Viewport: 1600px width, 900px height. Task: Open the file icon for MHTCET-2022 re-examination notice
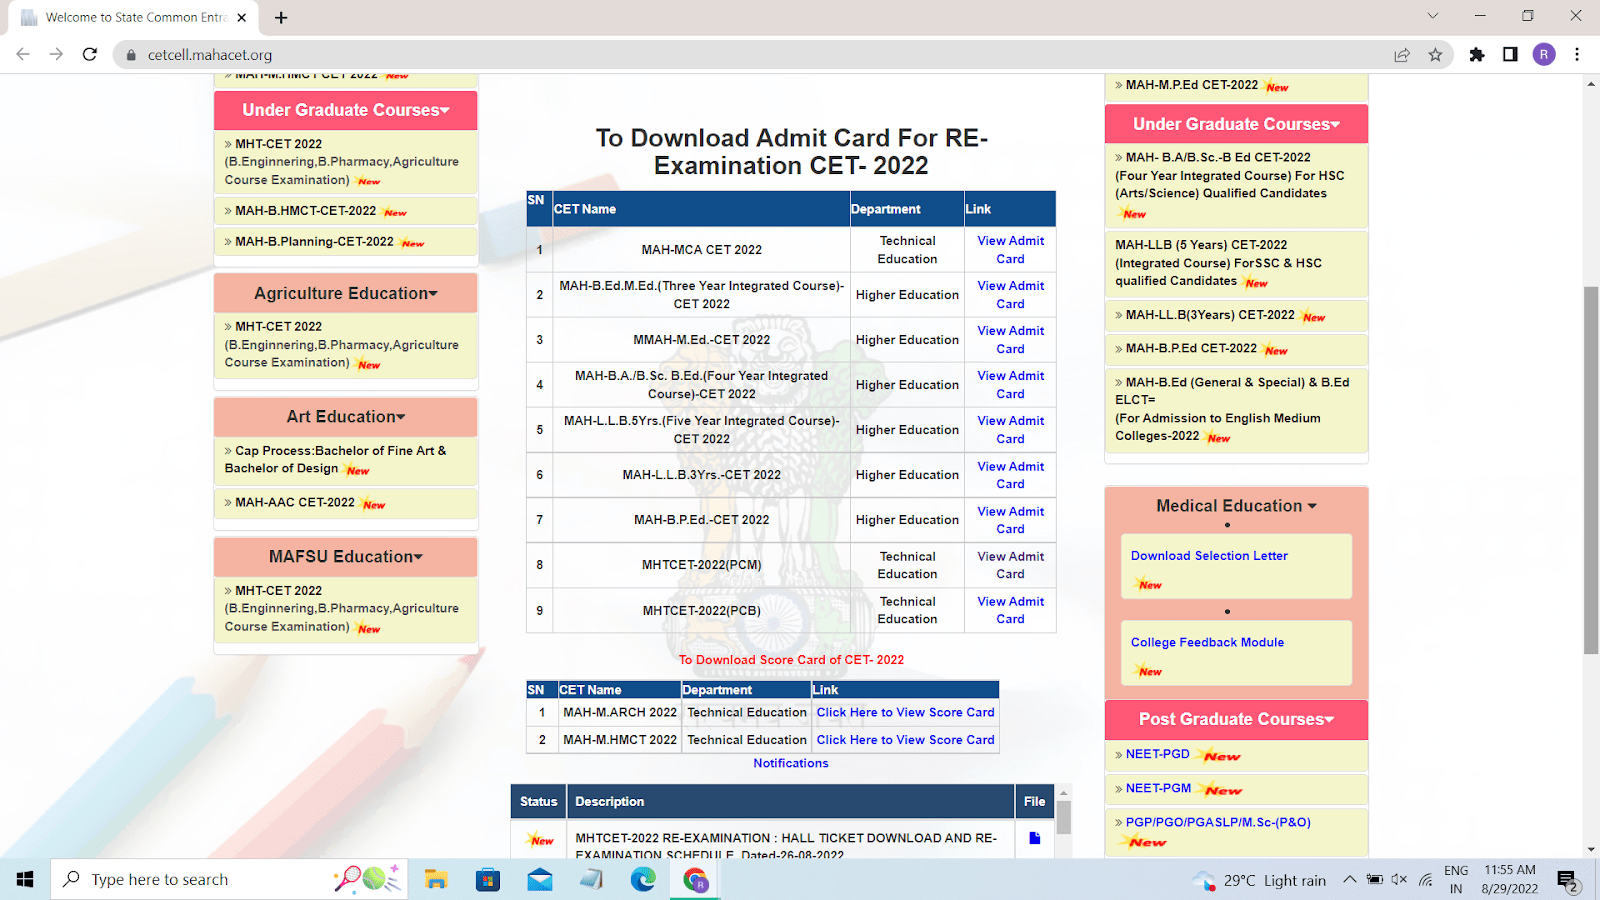(x=1034, y=838)
